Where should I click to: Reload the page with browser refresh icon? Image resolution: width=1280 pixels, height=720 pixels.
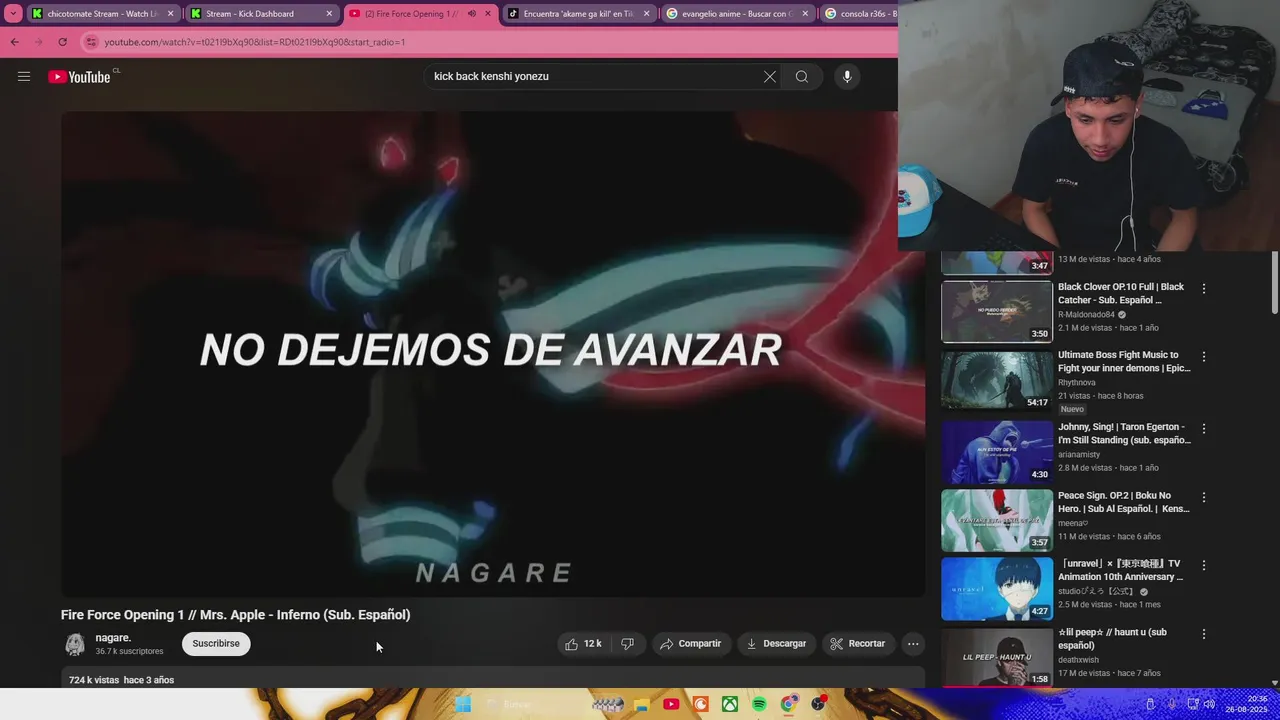(x=62, y=42)
